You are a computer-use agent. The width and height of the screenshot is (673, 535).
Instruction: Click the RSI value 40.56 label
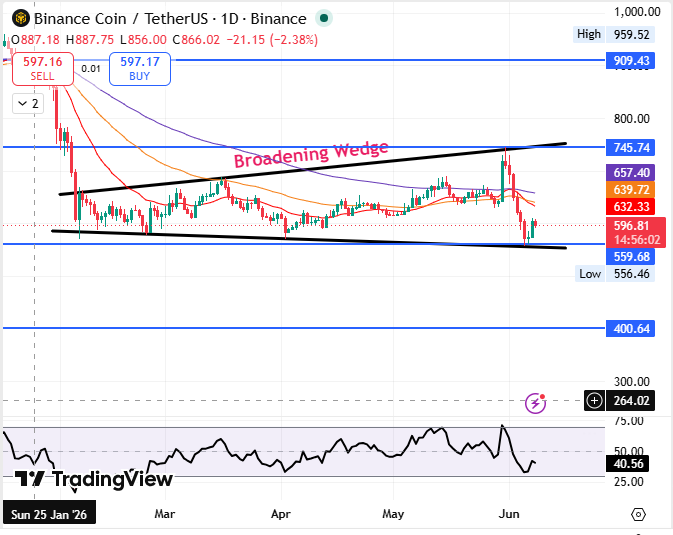coord(628,463)
